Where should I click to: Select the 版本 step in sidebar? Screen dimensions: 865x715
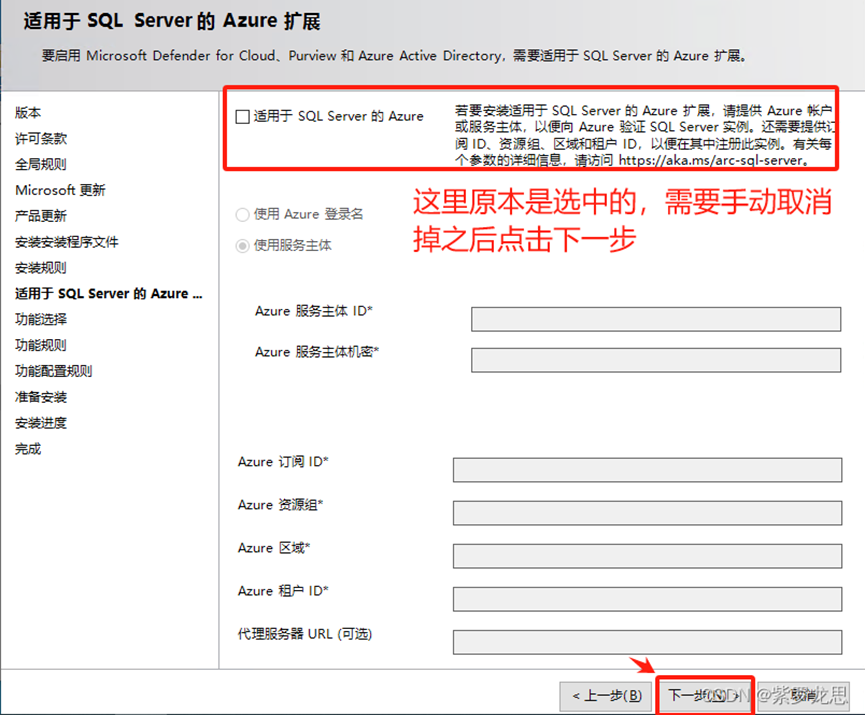click(x=28, y=113)
